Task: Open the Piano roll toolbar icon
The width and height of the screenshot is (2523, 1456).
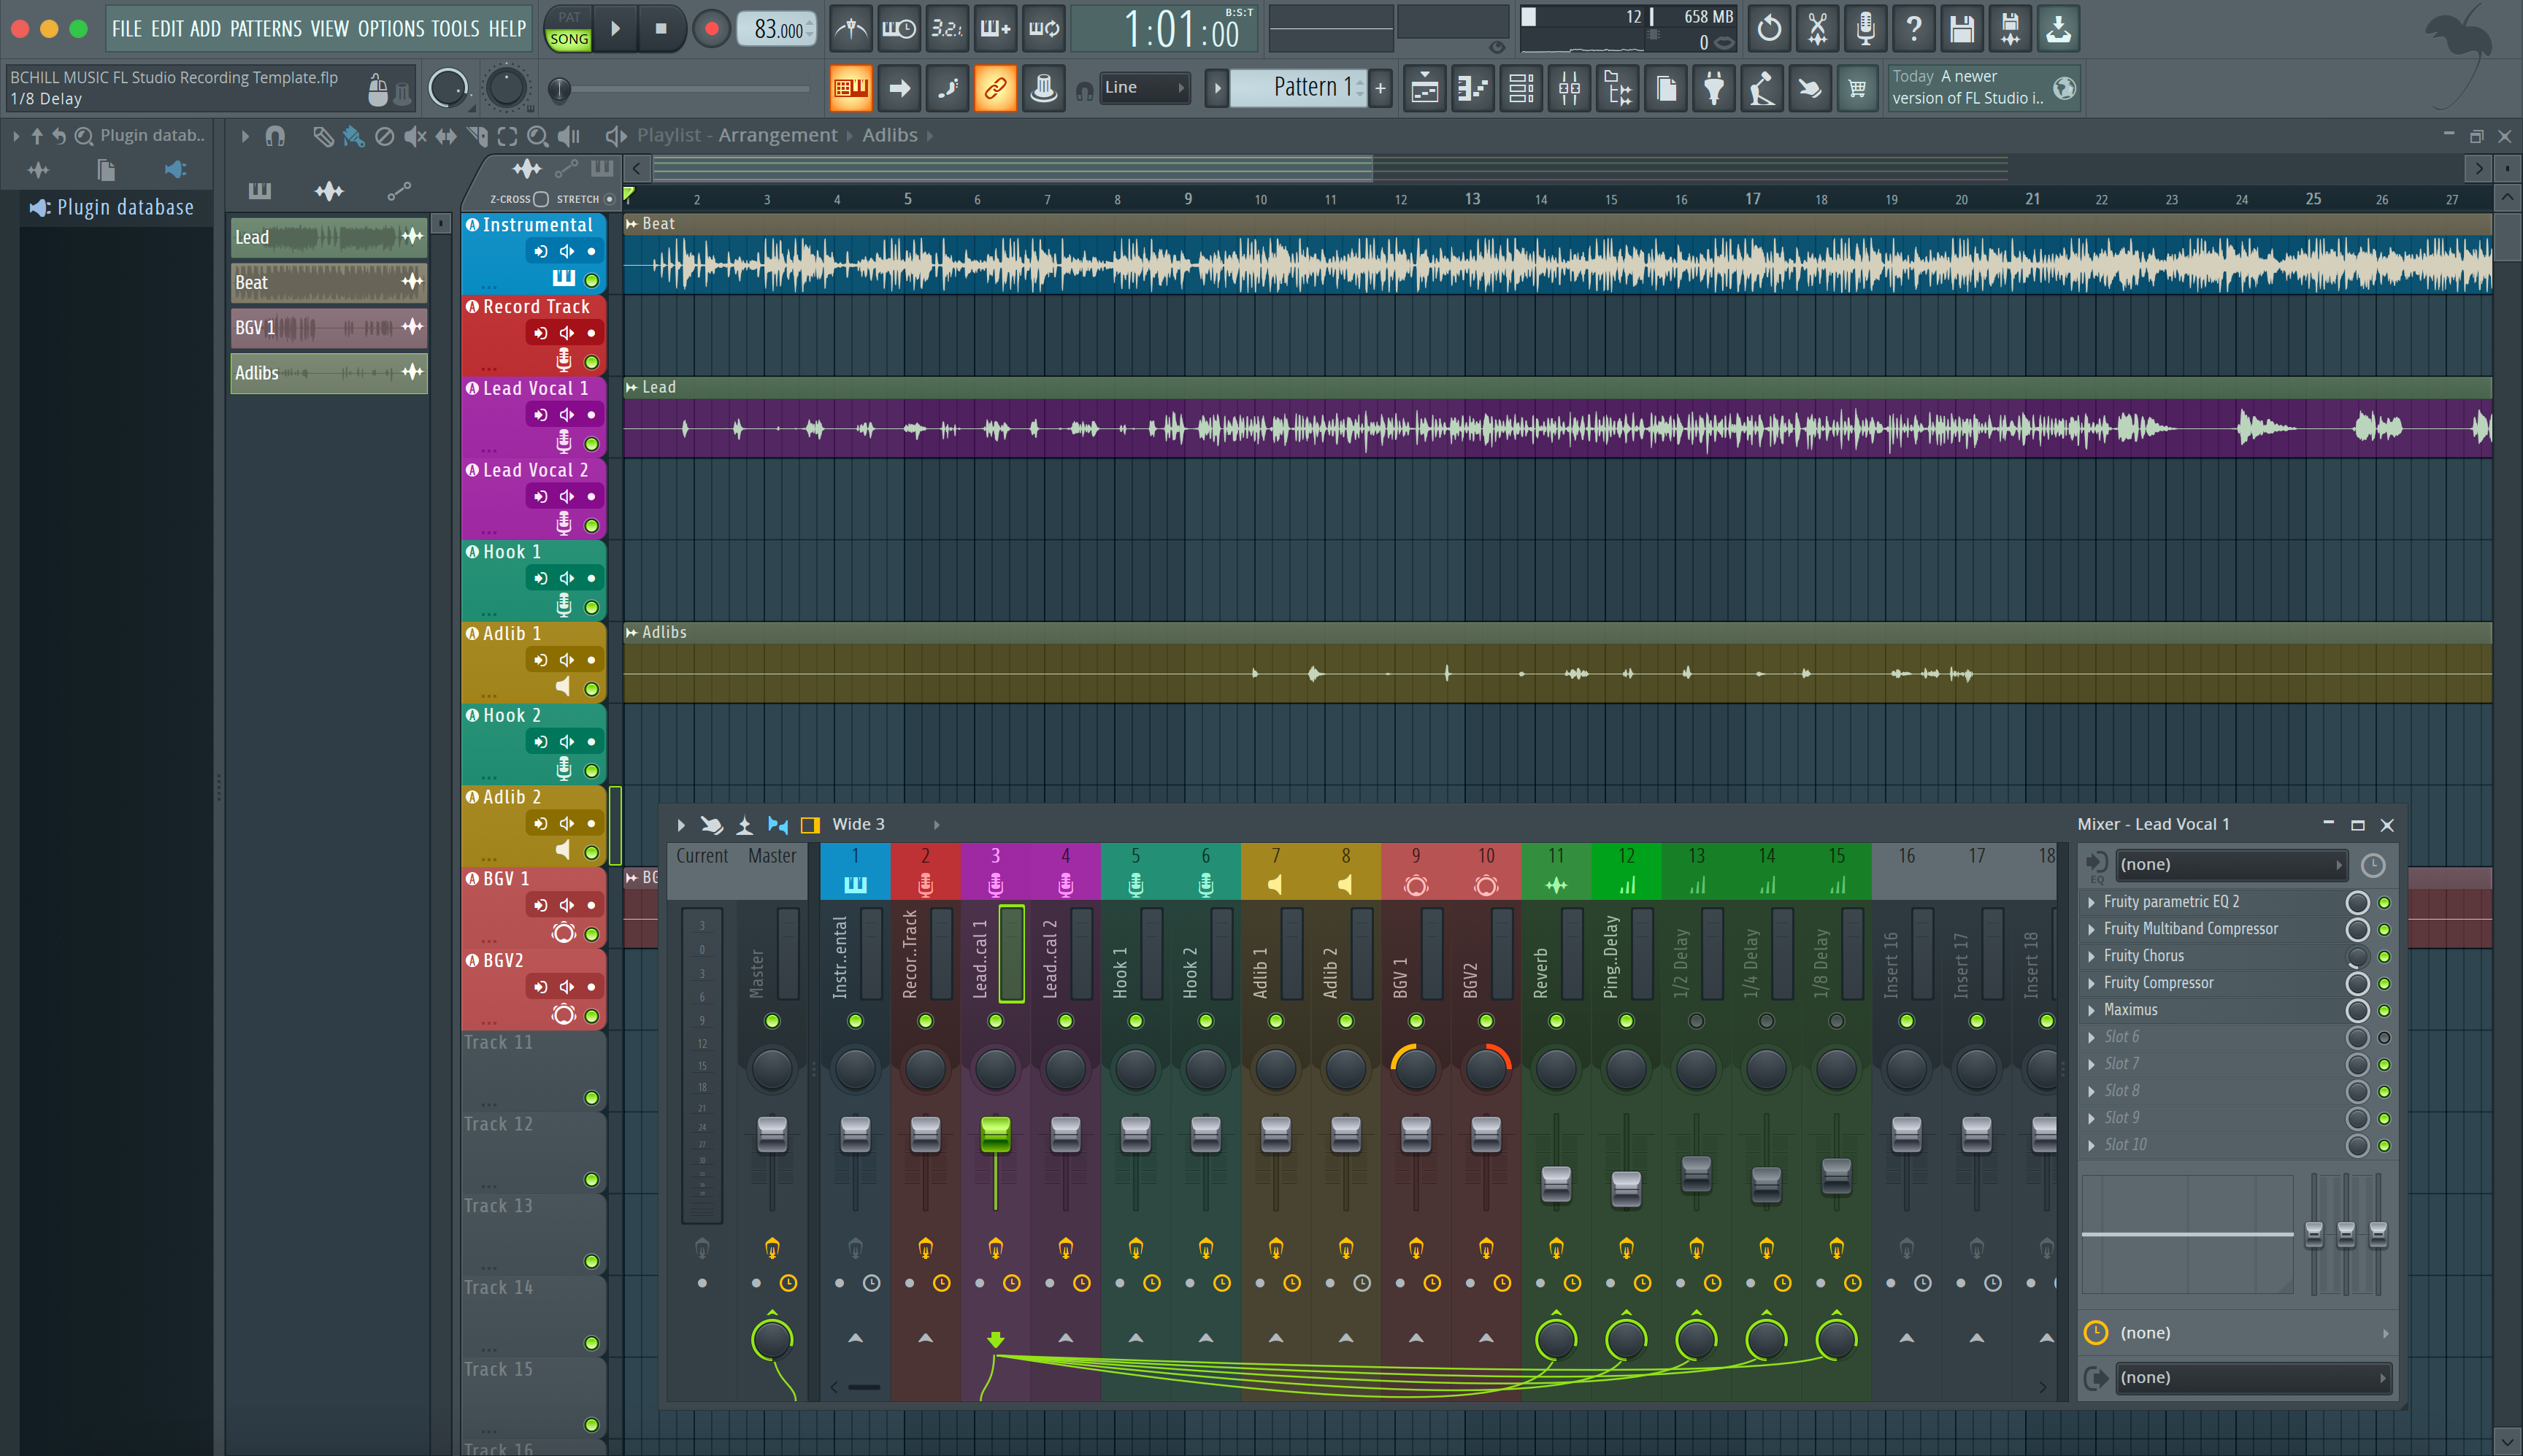Action: coord(1472,88)
